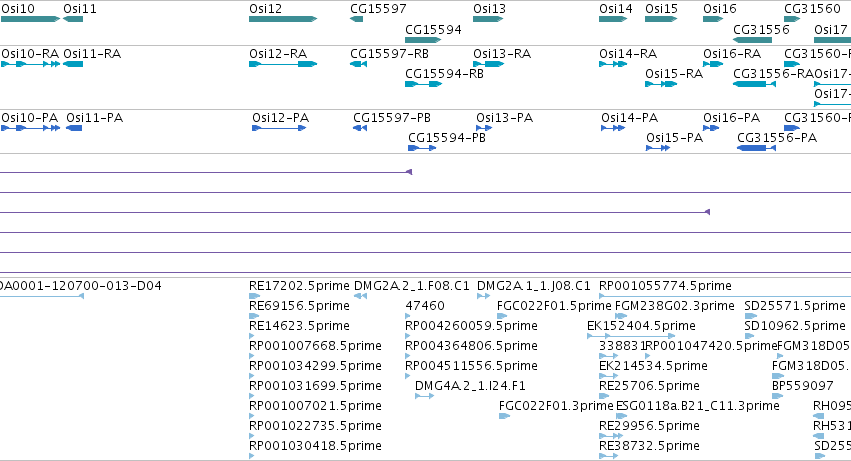
Task: Select EST SD25571.5prime
Action: (x=795, y=306)
